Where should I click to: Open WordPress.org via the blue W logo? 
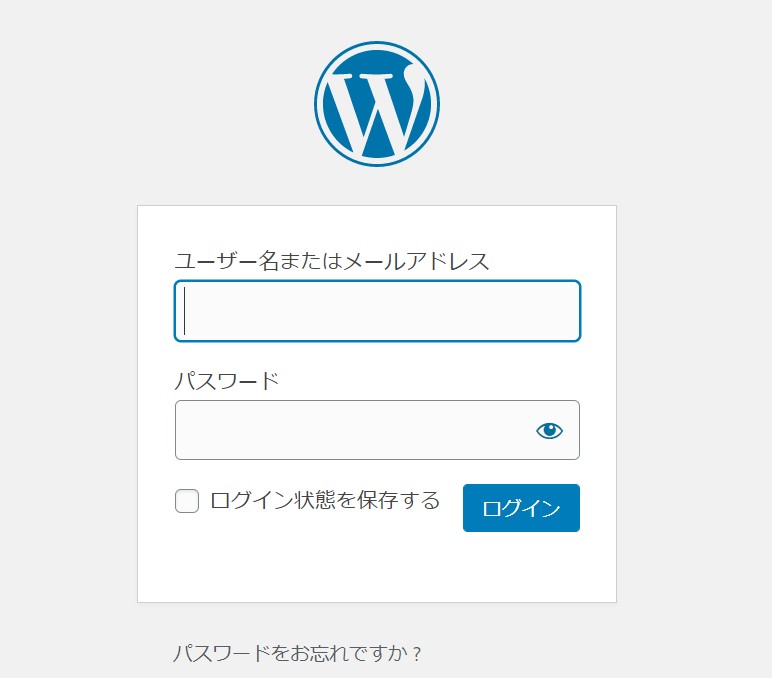(x=377, y=104)
